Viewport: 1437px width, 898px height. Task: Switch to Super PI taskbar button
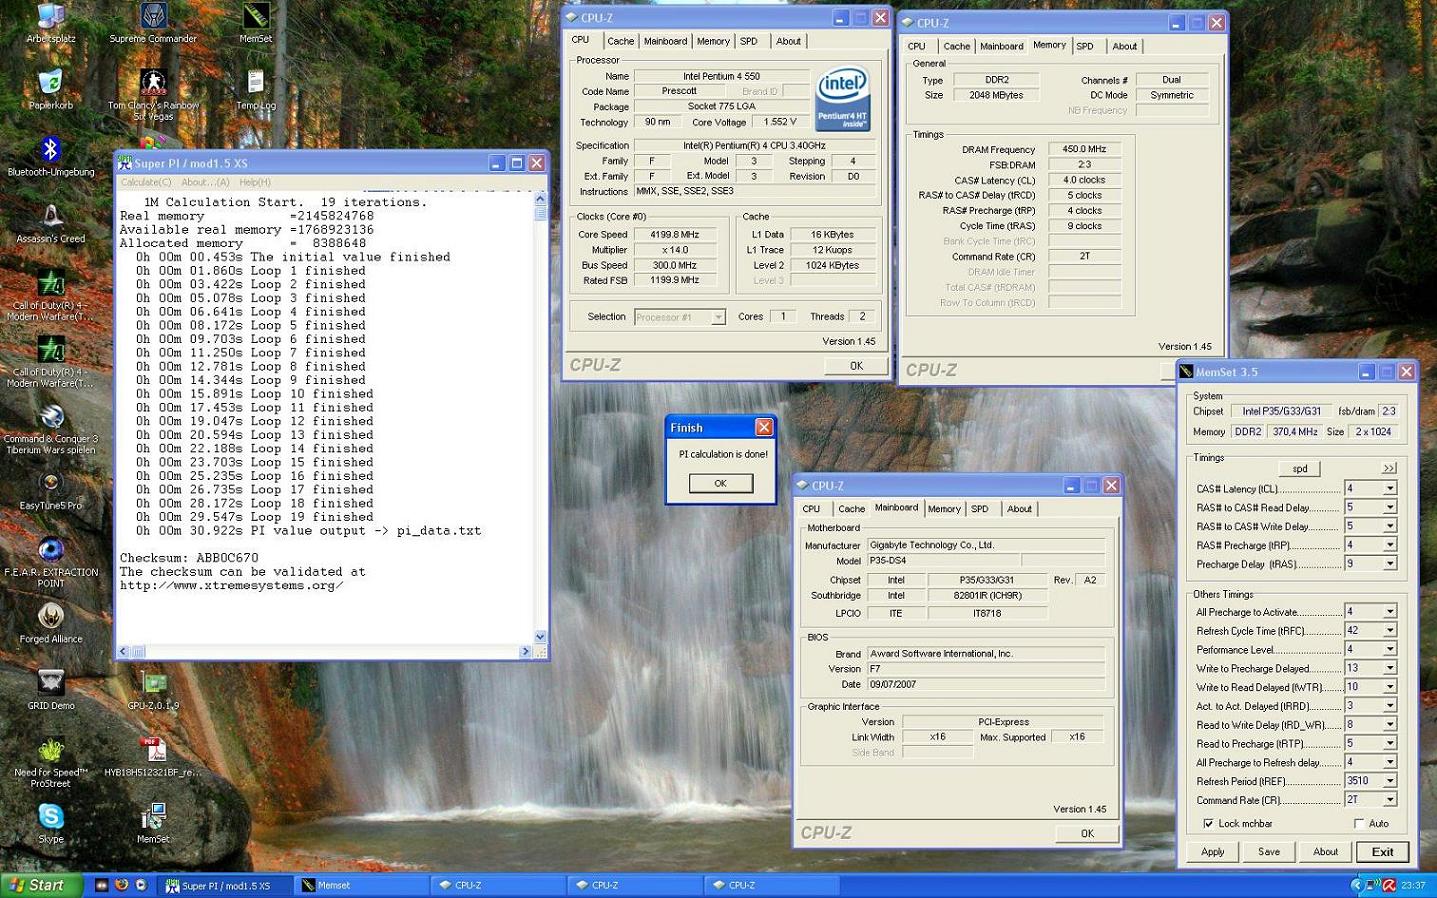pos(226,885)
